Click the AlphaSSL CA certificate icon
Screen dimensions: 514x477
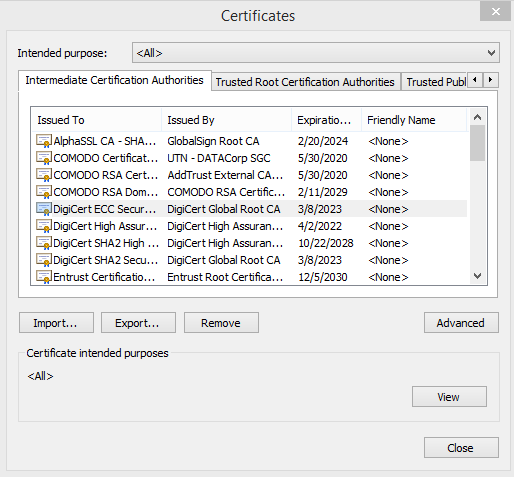[44, 141]
